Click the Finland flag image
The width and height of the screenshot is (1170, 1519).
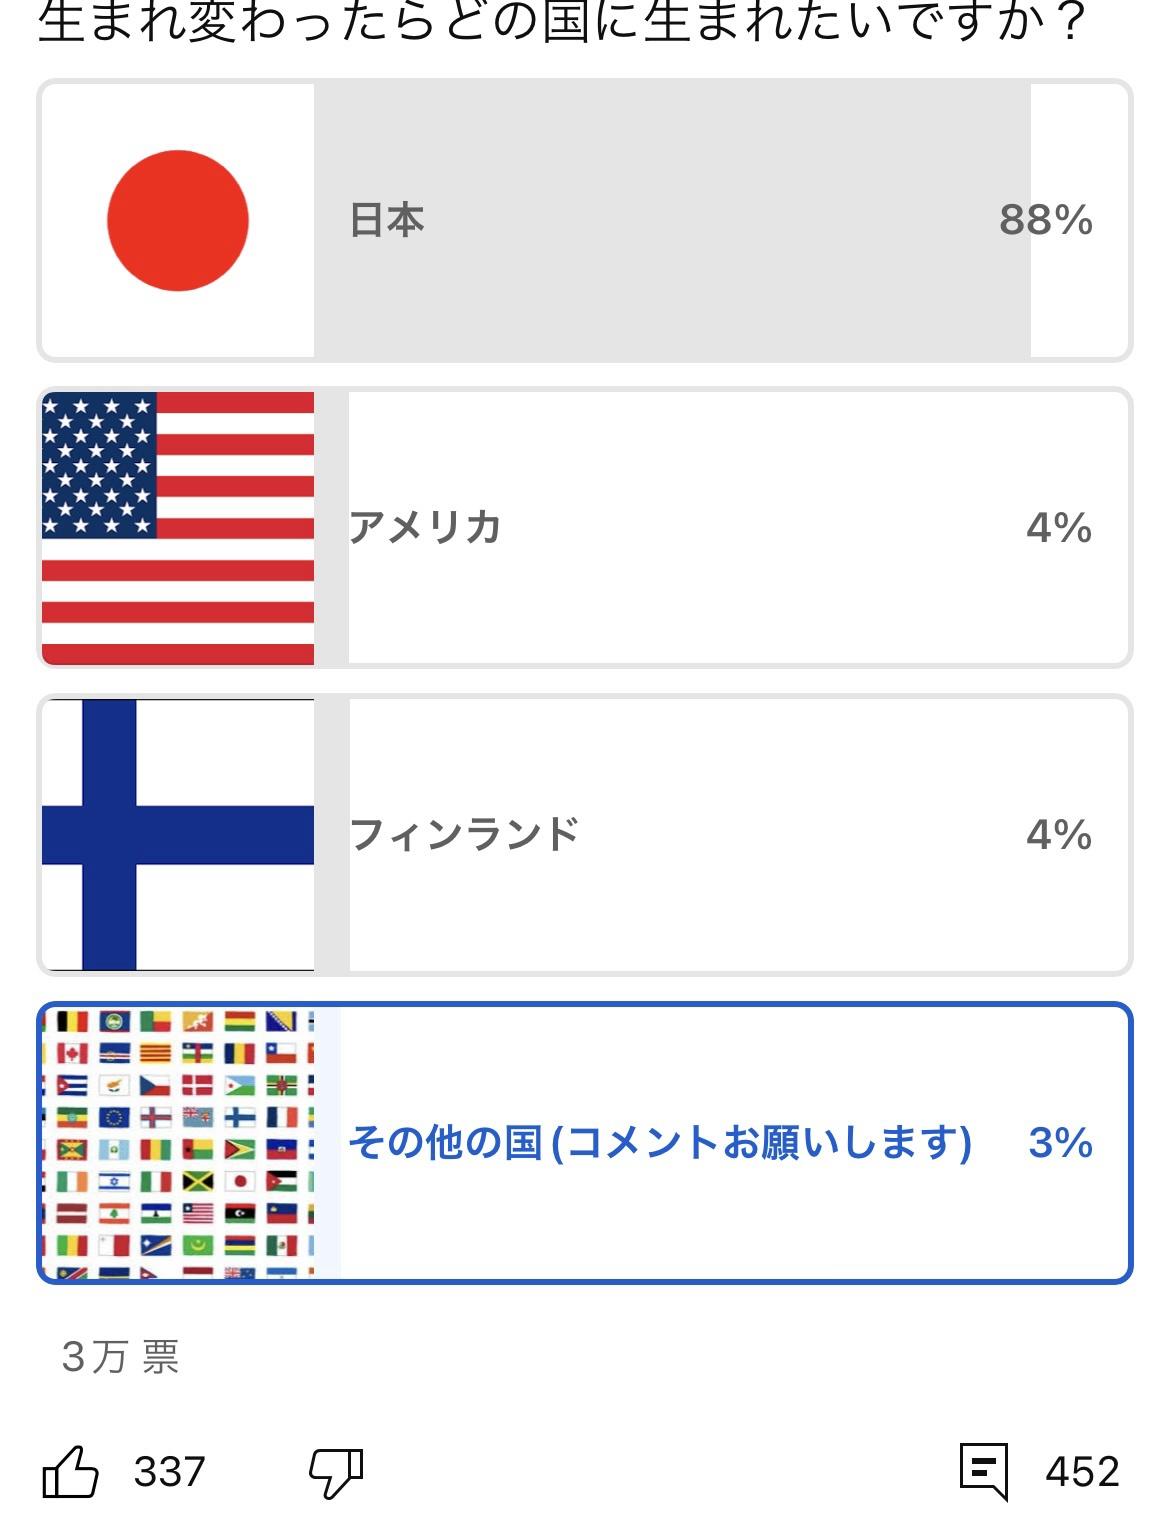[x=178, y=834]
